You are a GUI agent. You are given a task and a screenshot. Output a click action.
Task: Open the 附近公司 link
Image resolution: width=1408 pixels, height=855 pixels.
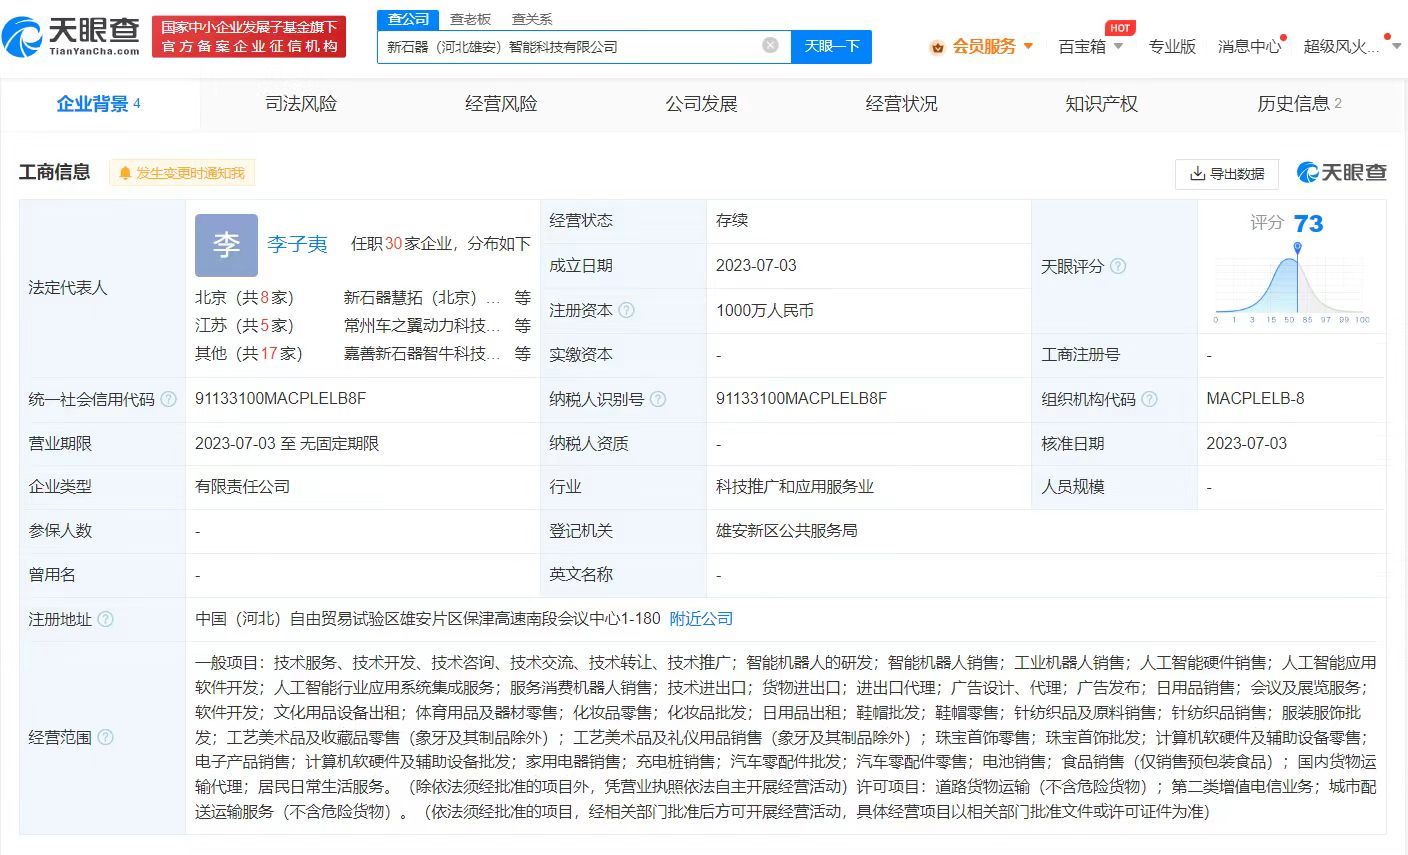point(701,619)
